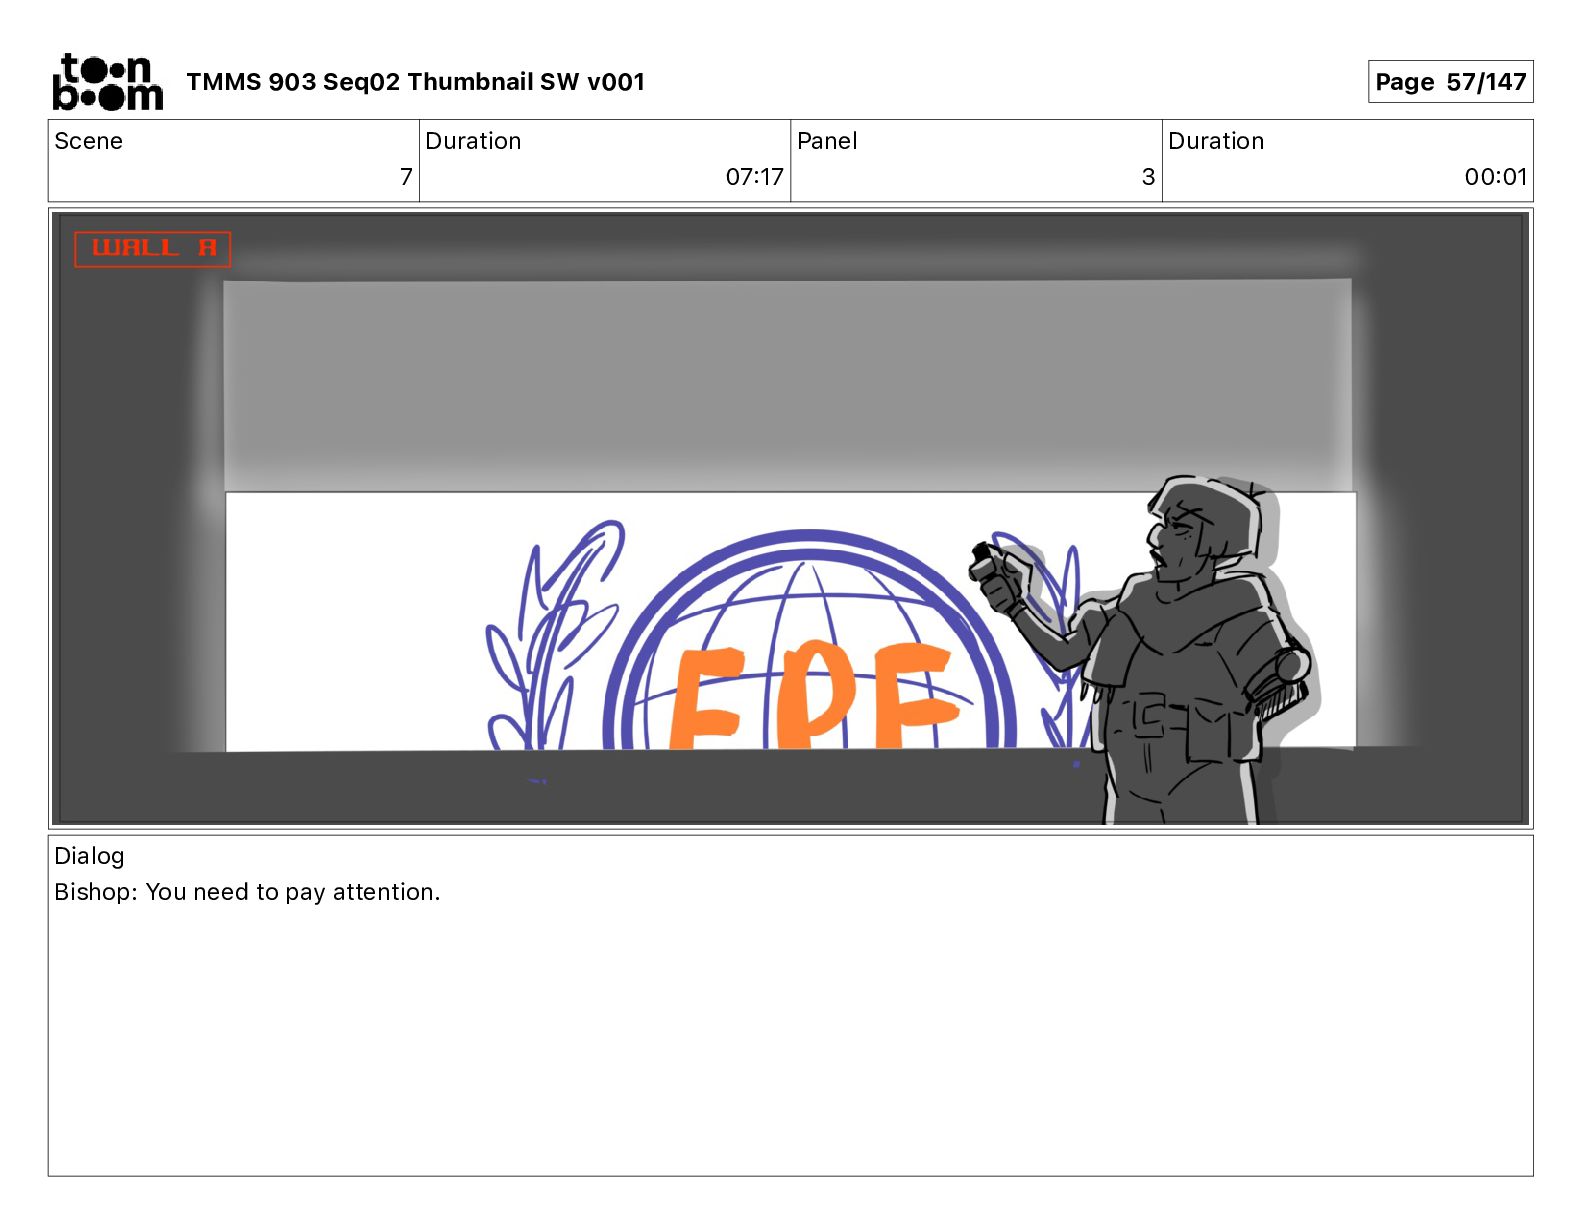Click the storyboard panel thumbnail's globe emblem
Image resolution: width=1584 pixels, height=1224 pixels.
tap(810, 640)
